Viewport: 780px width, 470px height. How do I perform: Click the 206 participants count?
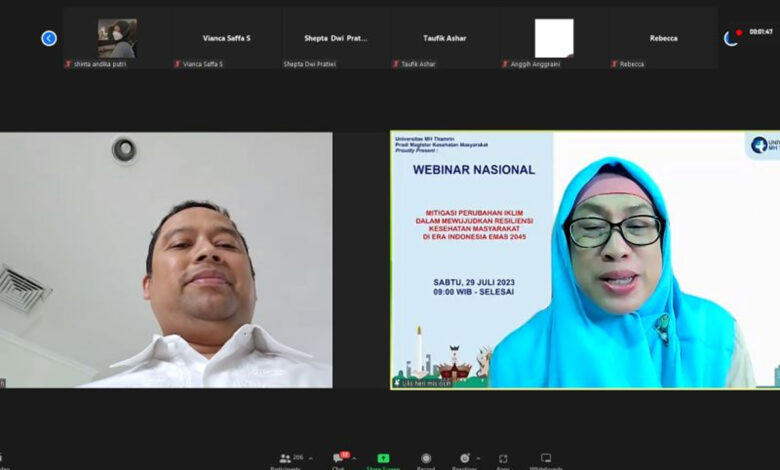pyautogui.click(x=298, y=458)
